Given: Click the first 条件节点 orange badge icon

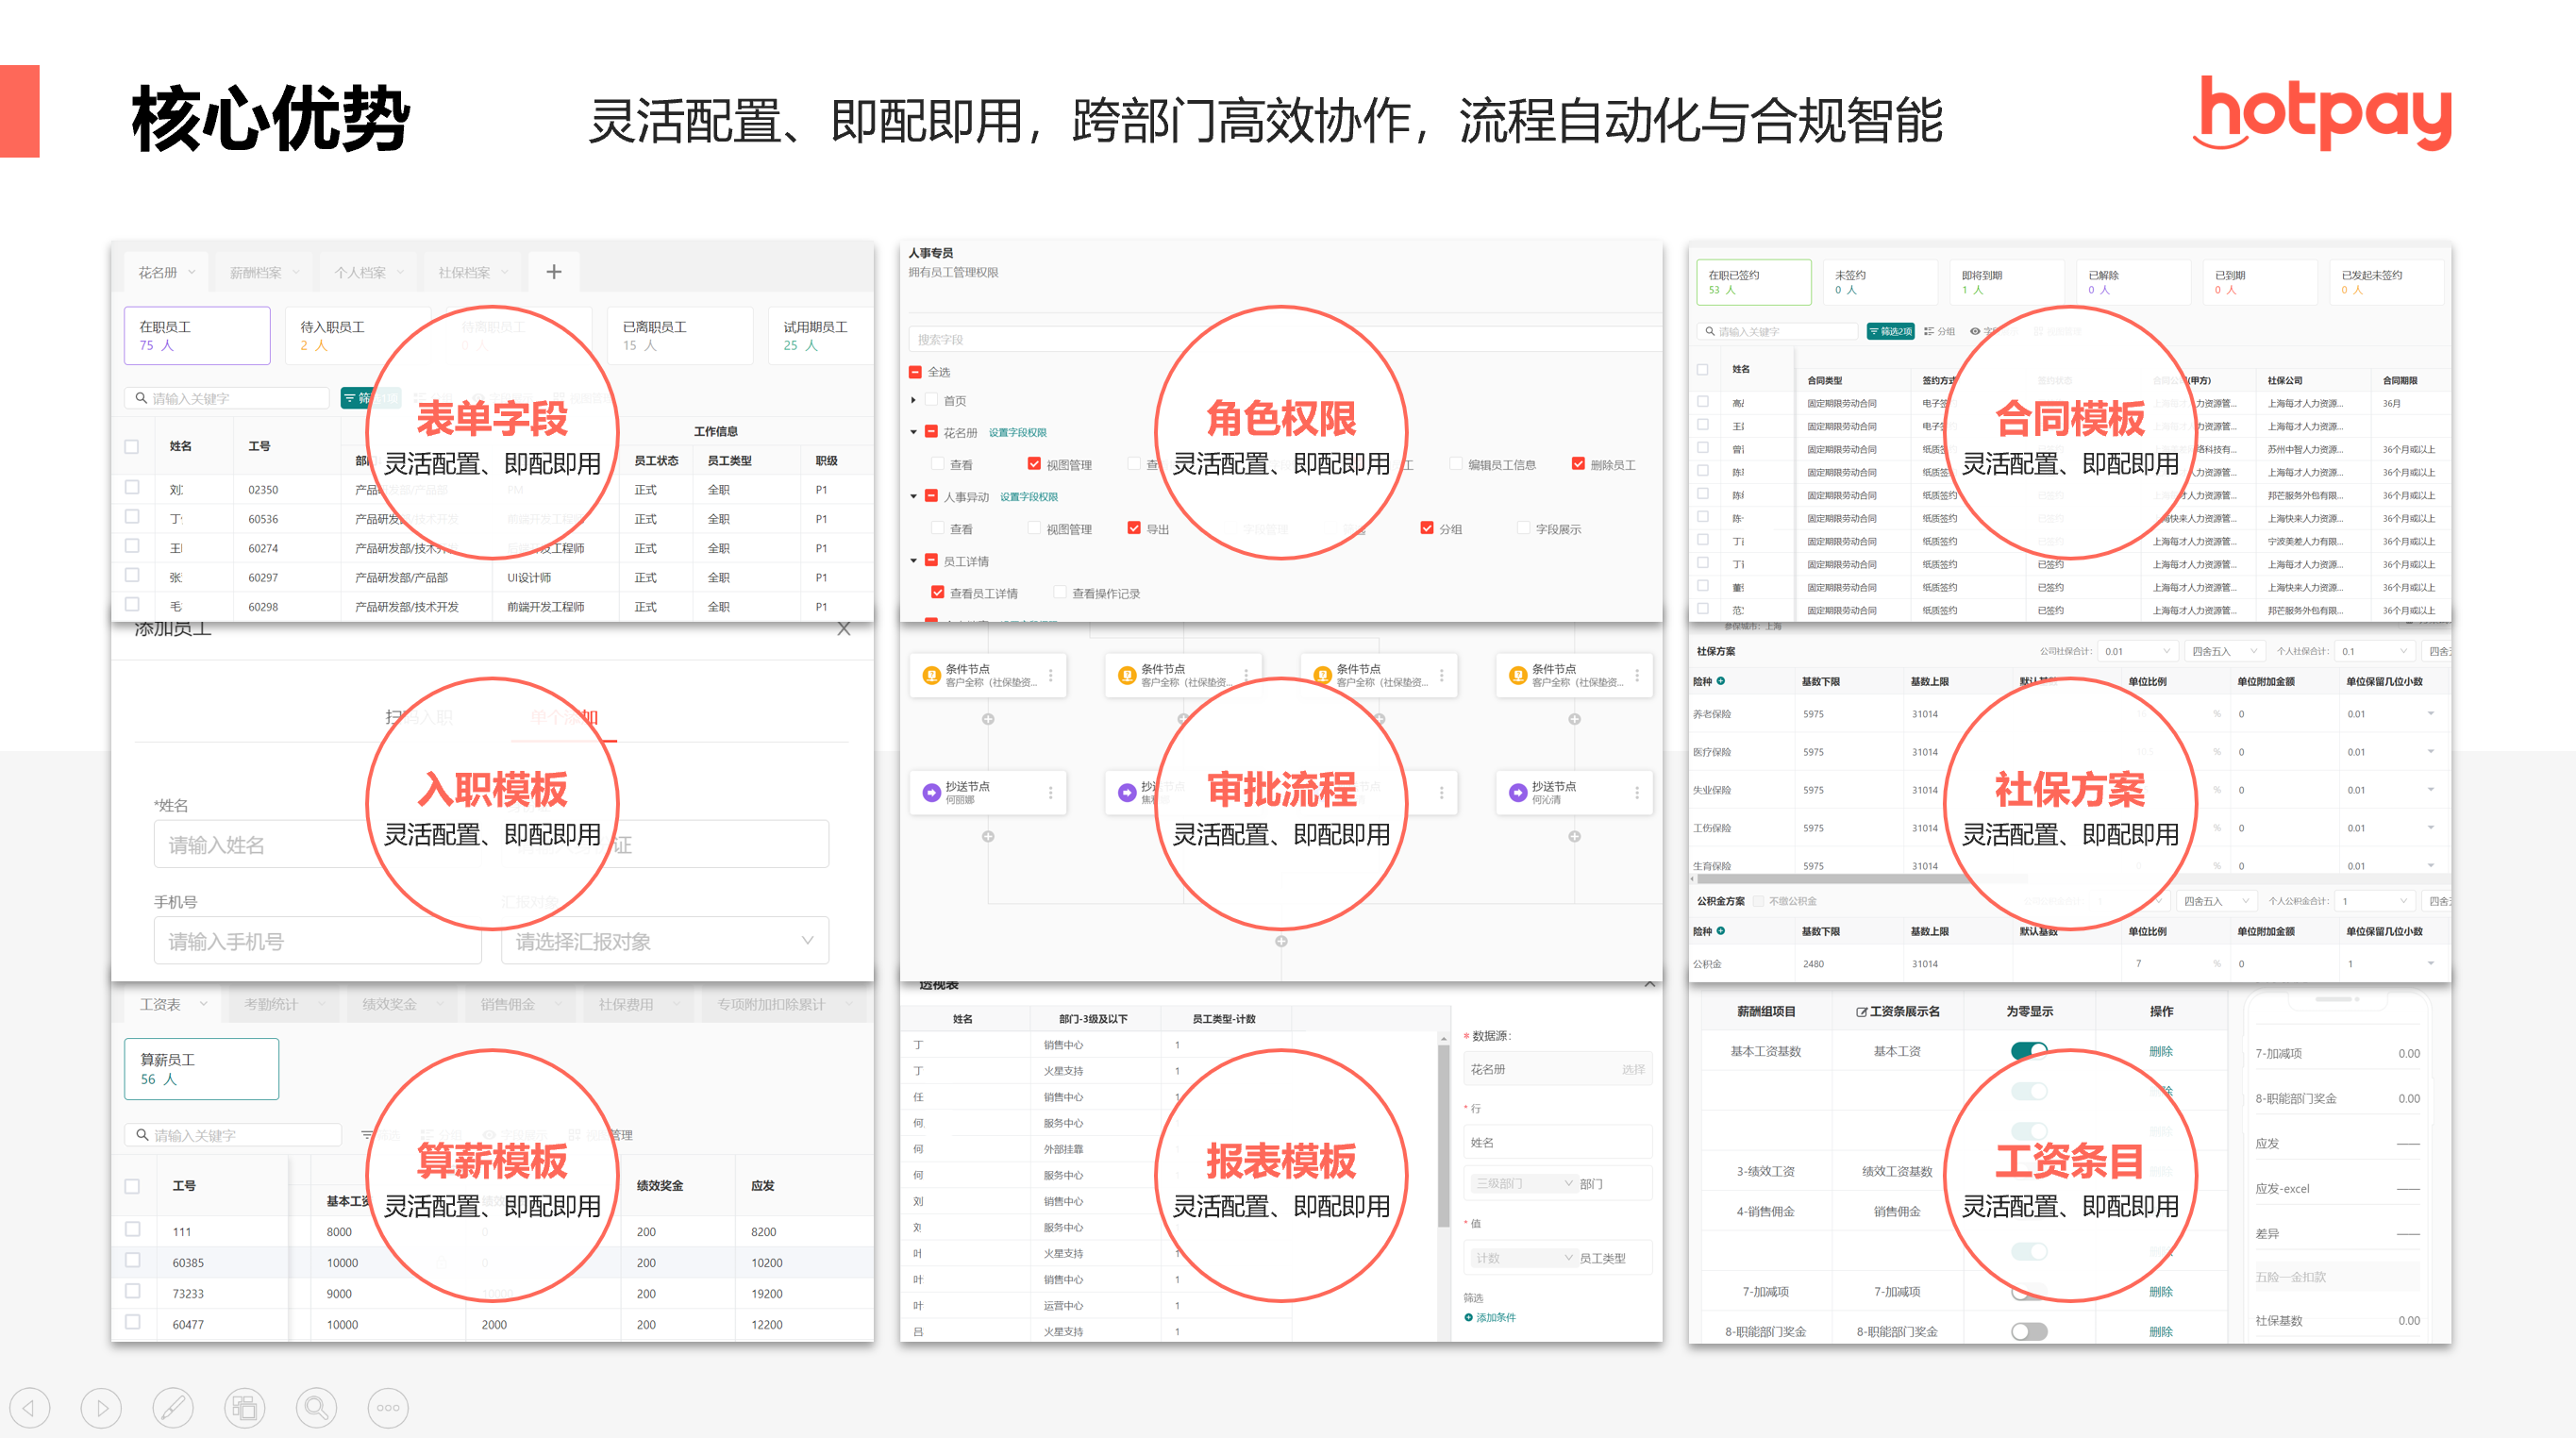Looking at the screenshot, I should point(930,675).
